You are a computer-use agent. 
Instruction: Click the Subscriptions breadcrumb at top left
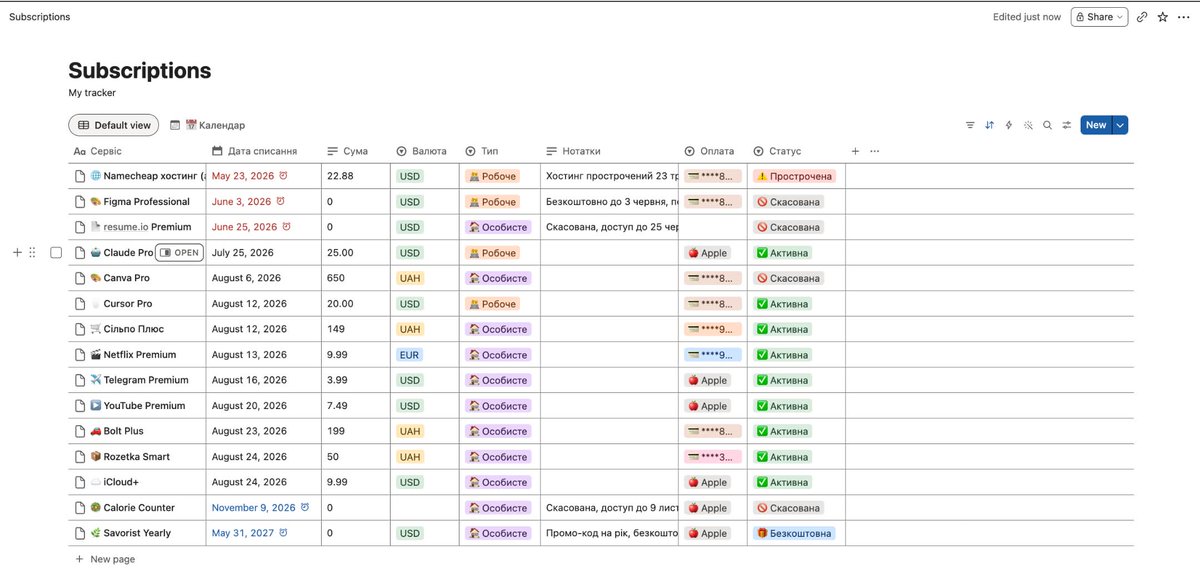pyautogui.click(x=40, y=17)
